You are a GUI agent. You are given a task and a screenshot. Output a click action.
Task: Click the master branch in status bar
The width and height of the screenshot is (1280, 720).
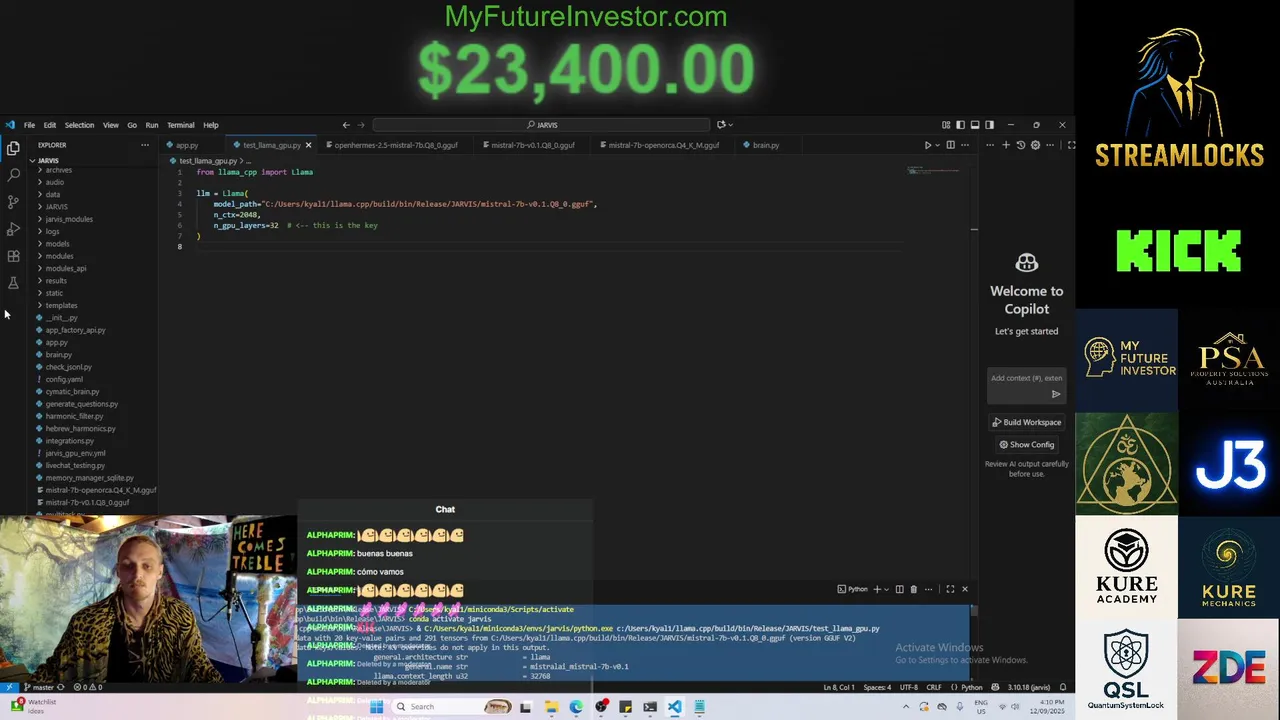click(x=38, y=687)
